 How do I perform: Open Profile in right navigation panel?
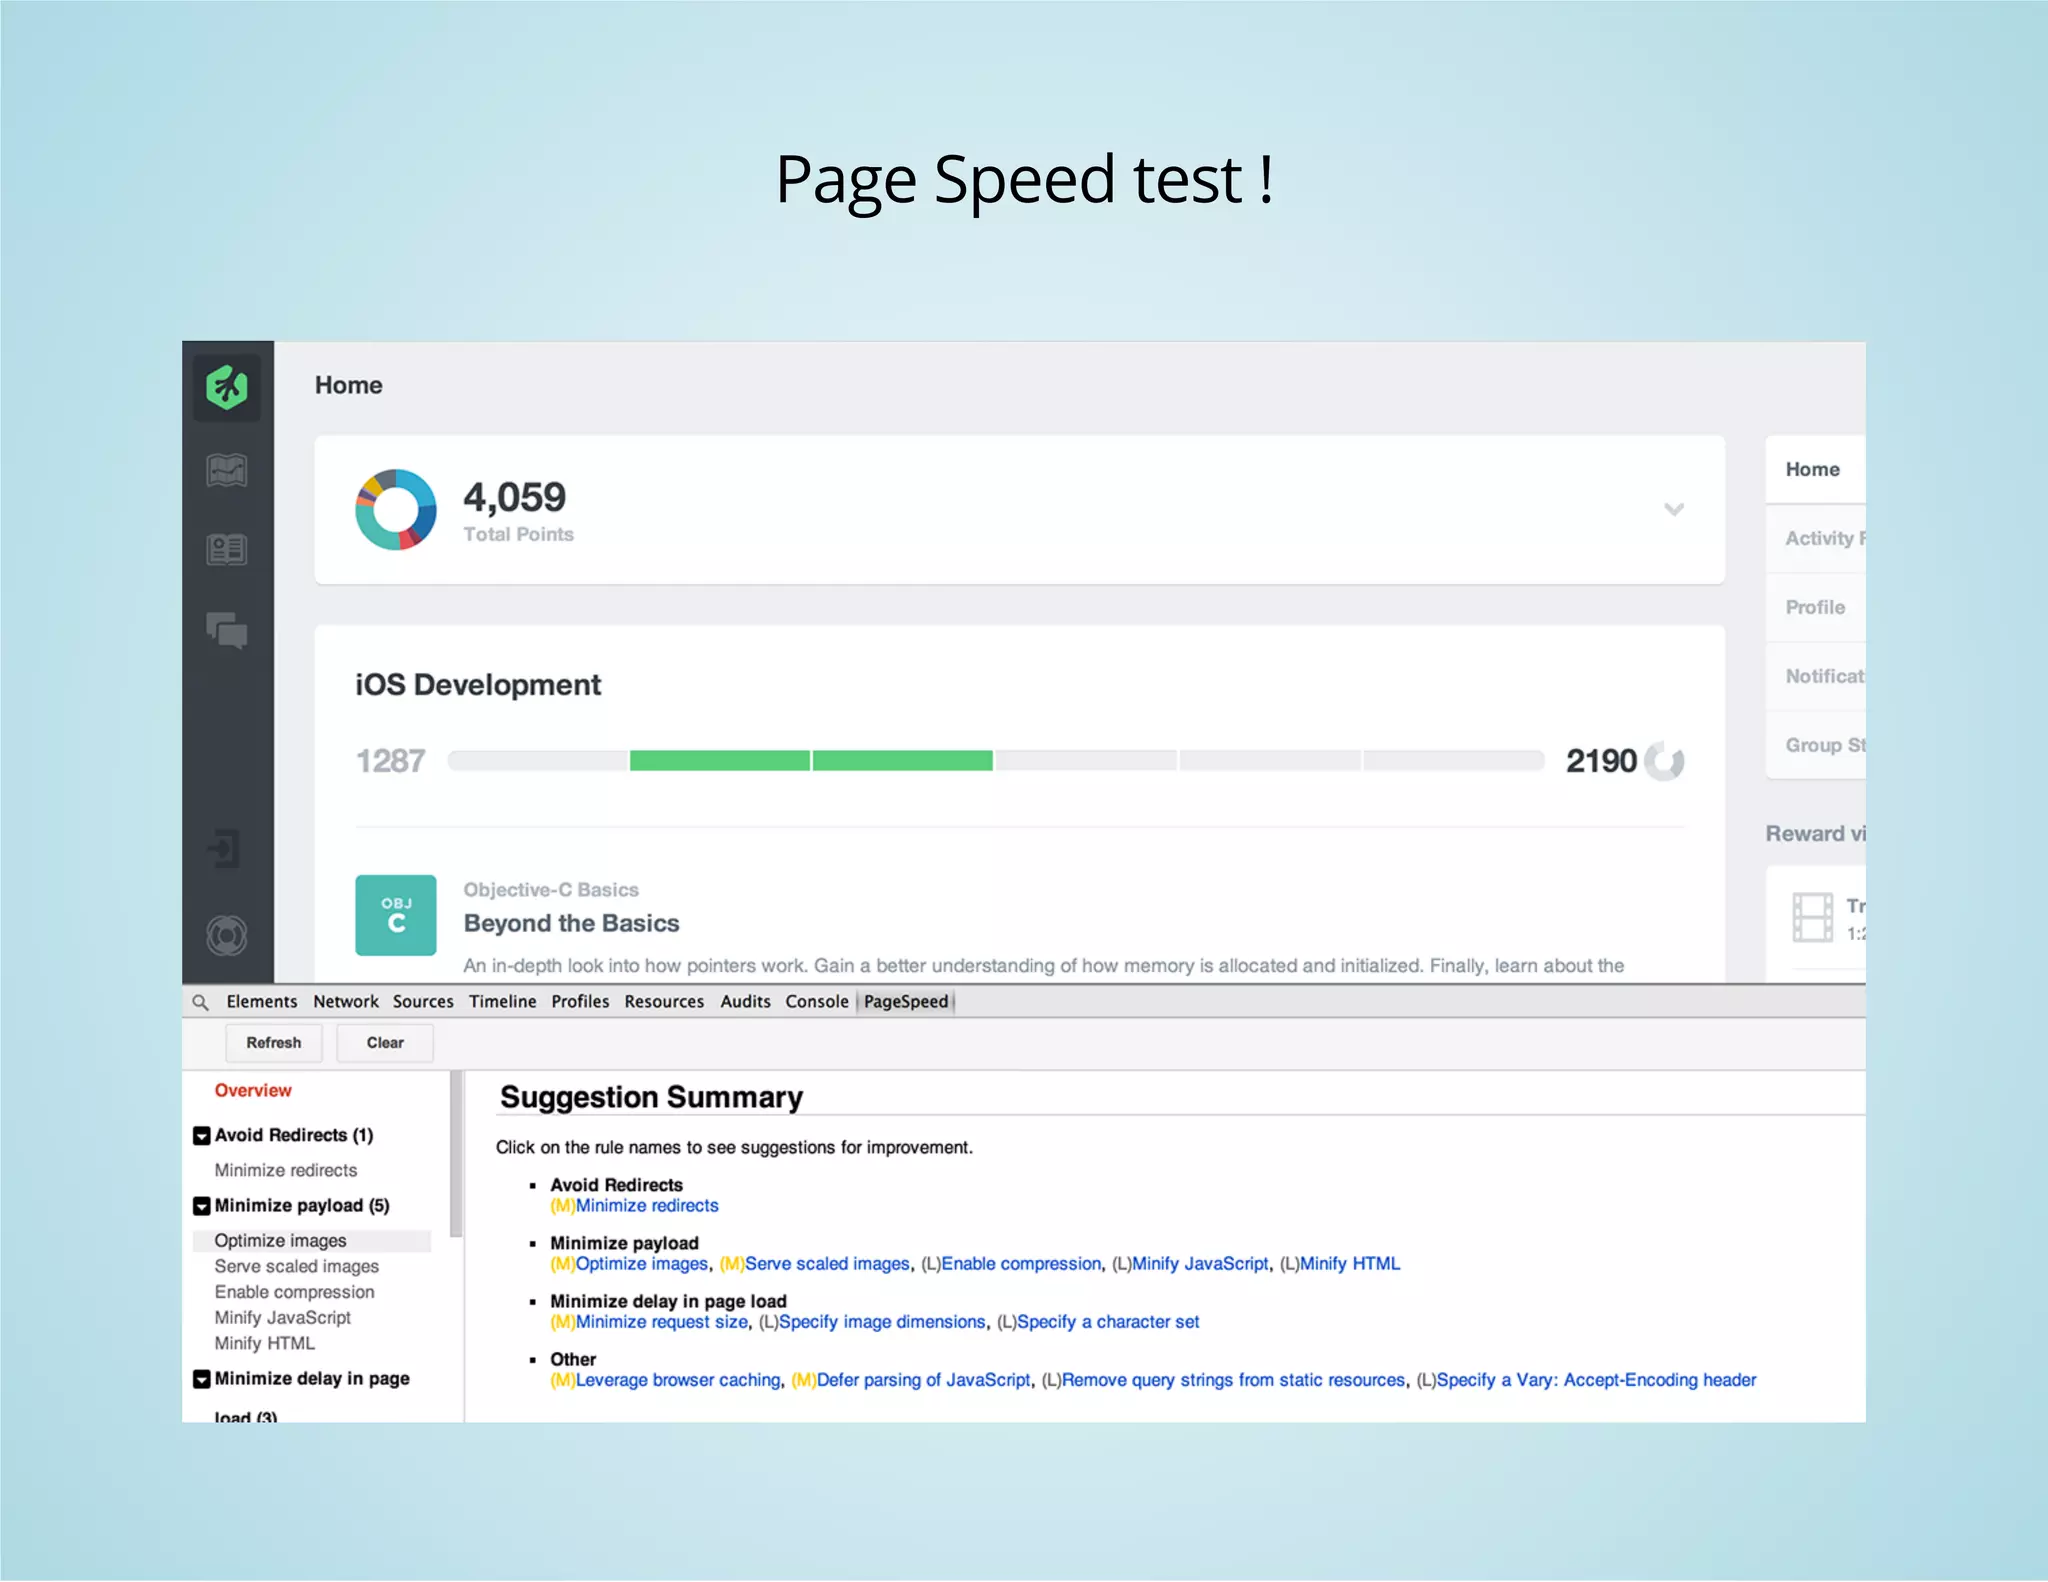click(1816, 607)
